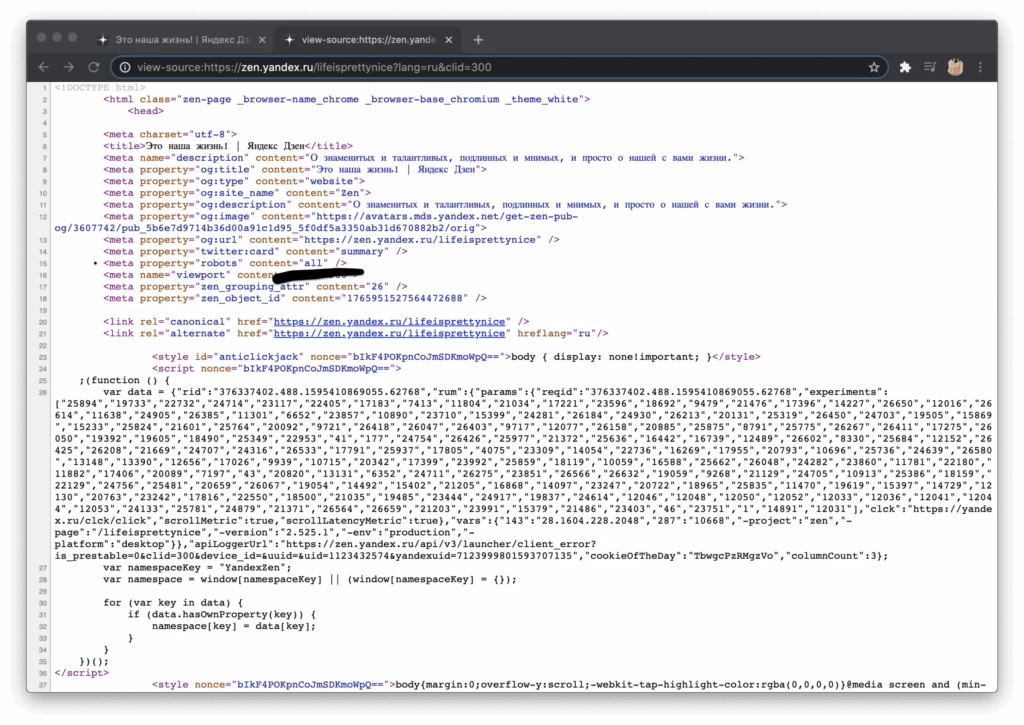1024x725 pixels.
Task: Click the 'og:site_name' content="Zen" line
Action: click(237, 193)
